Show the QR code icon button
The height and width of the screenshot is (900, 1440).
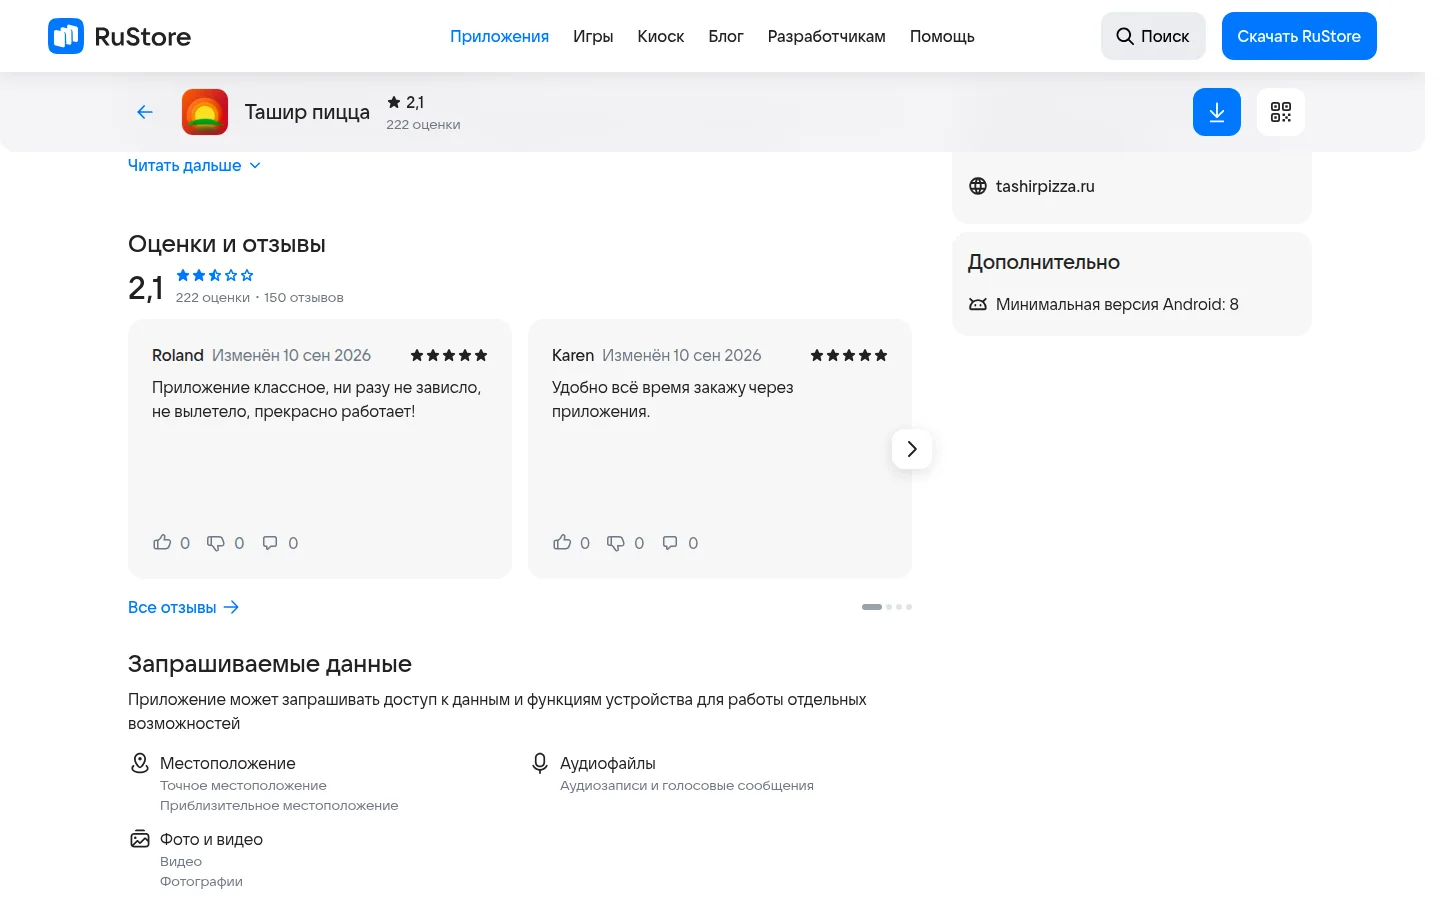click(1281, 112)
